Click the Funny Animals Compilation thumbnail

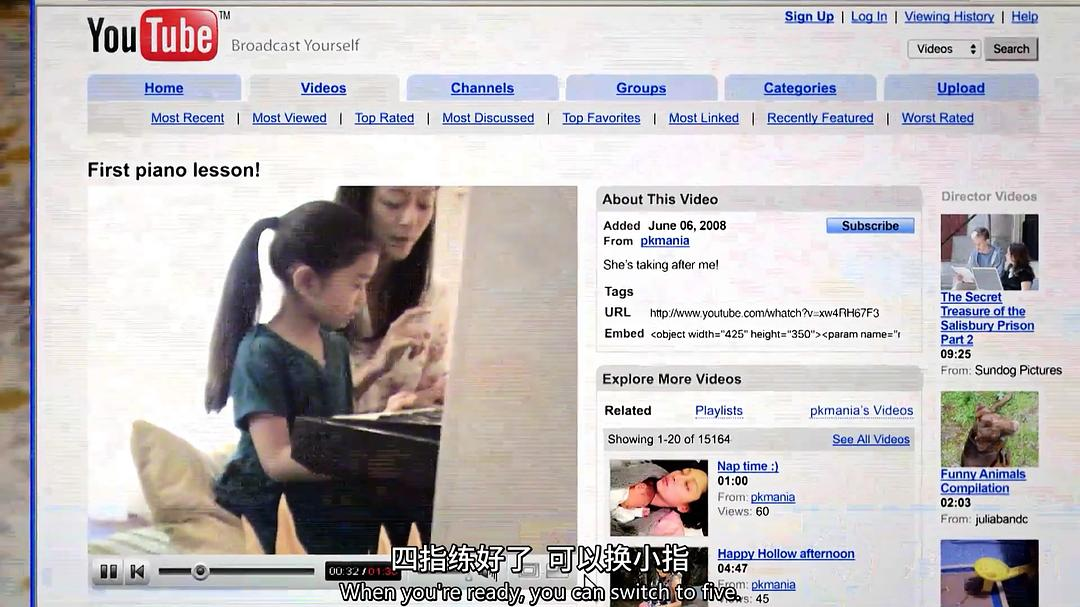[988, 428]
